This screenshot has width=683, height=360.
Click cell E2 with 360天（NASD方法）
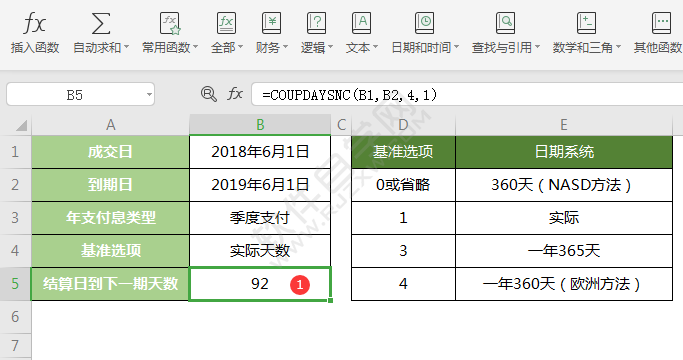coord(564,185)
